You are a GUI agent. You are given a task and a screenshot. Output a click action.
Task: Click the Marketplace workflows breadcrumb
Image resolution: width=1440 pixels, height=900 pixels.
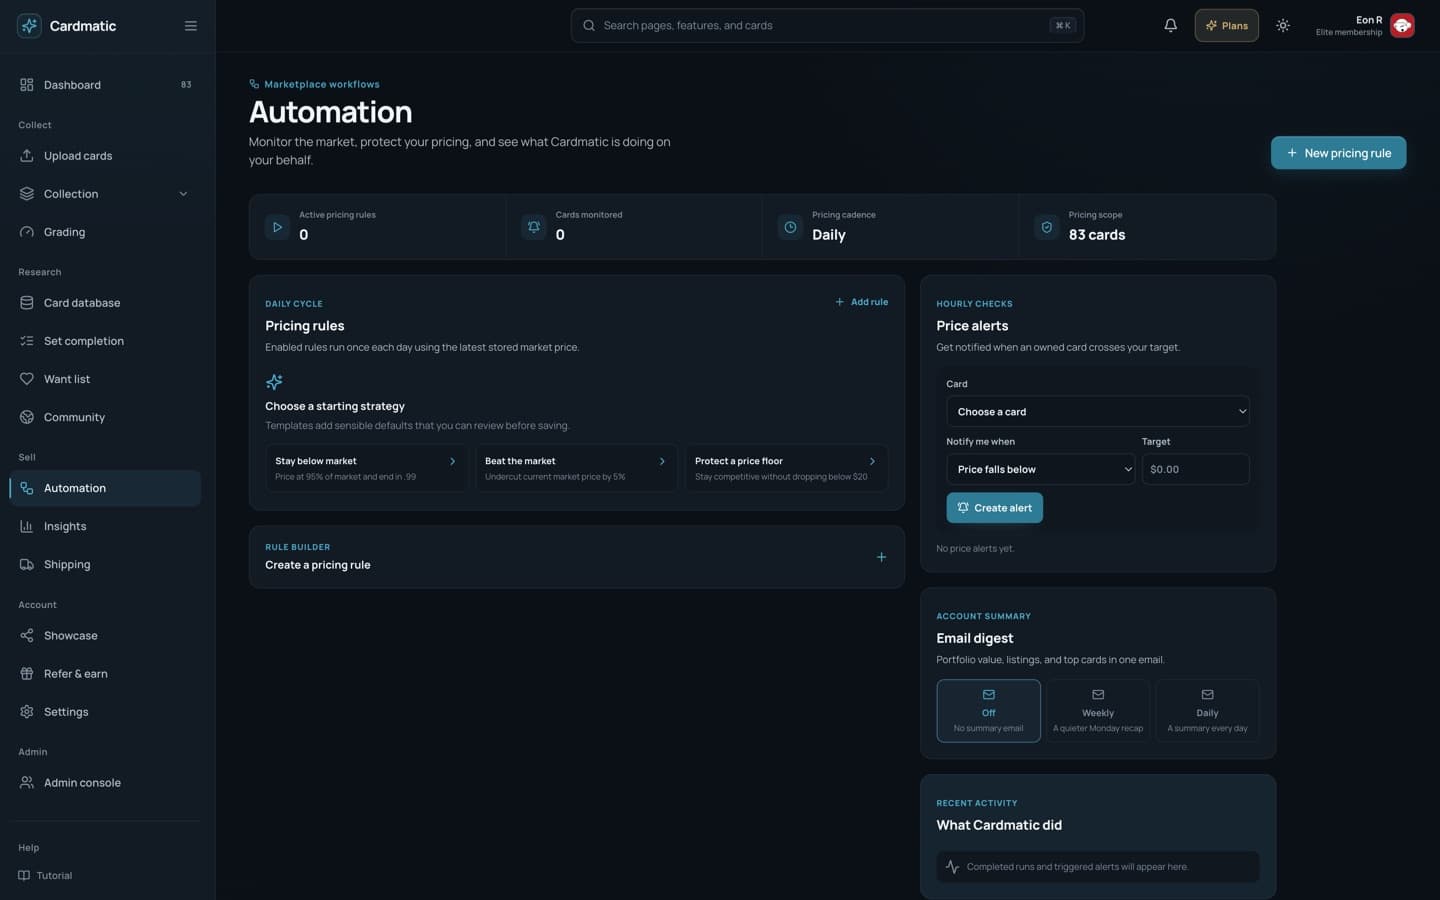314,84
